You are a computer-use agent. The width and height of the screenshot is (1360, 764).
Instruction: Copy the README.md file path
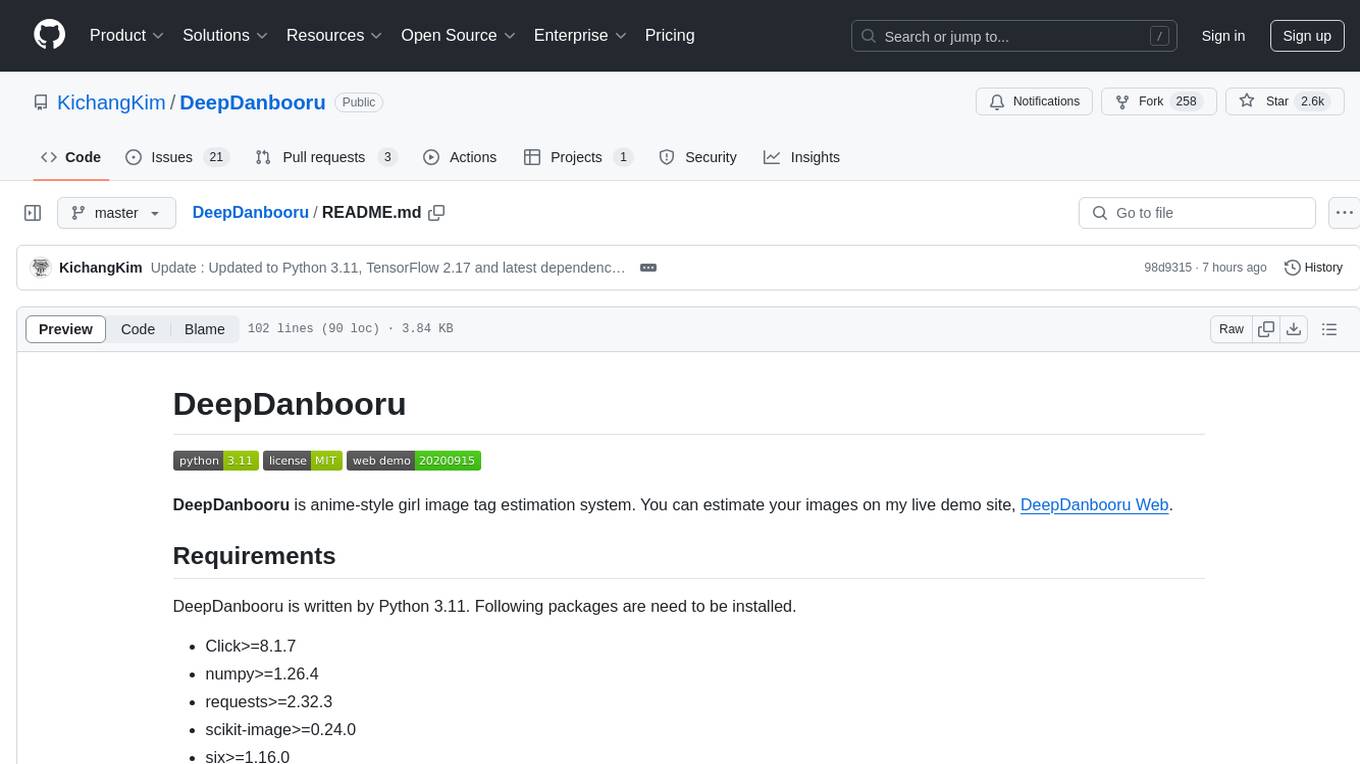click(436, 212)
